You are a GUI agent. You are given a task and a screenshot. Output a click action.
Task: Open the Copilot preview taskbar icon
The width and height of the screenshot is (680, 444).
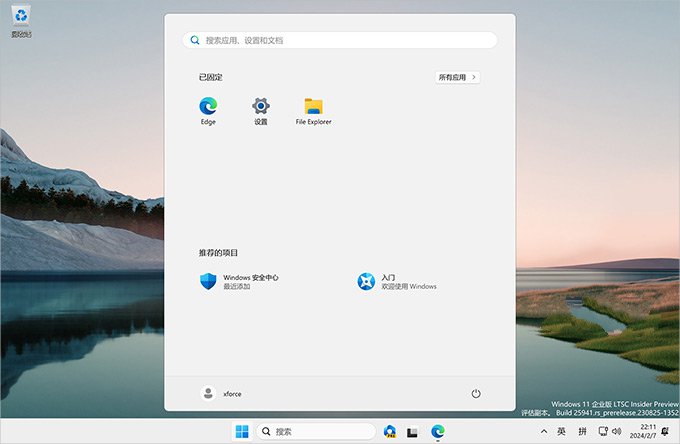(x=390, y=431)
